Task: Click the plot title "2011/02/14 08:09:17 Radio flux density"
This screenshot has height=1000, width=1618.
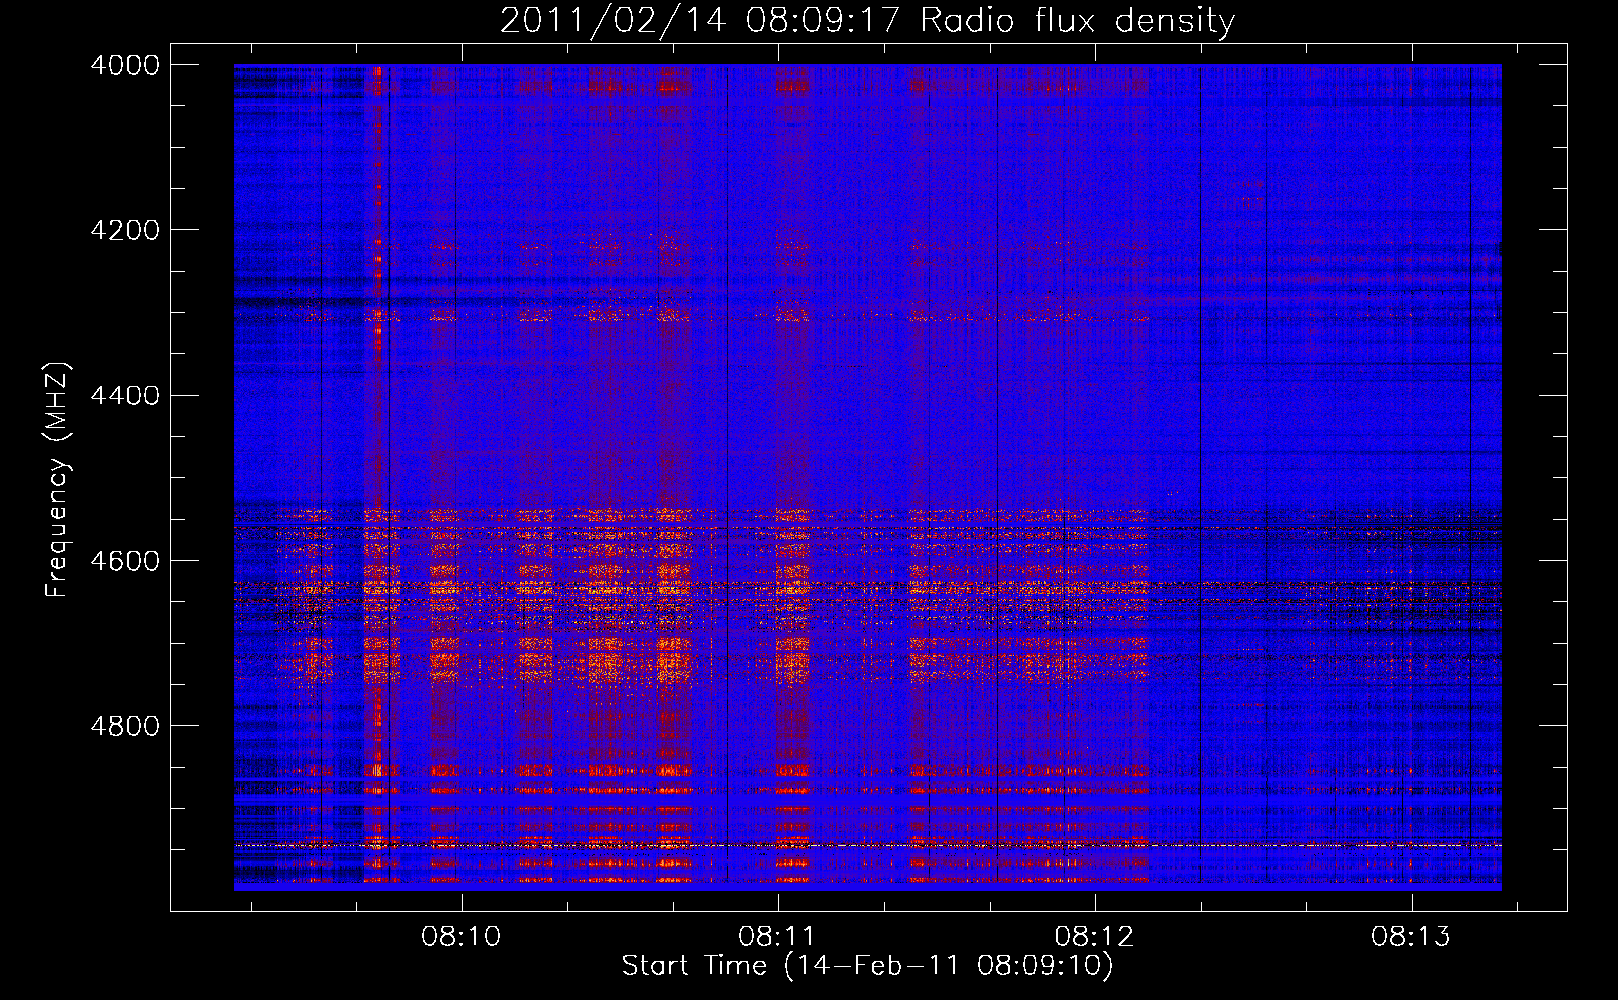Action: tap(867, 20)
